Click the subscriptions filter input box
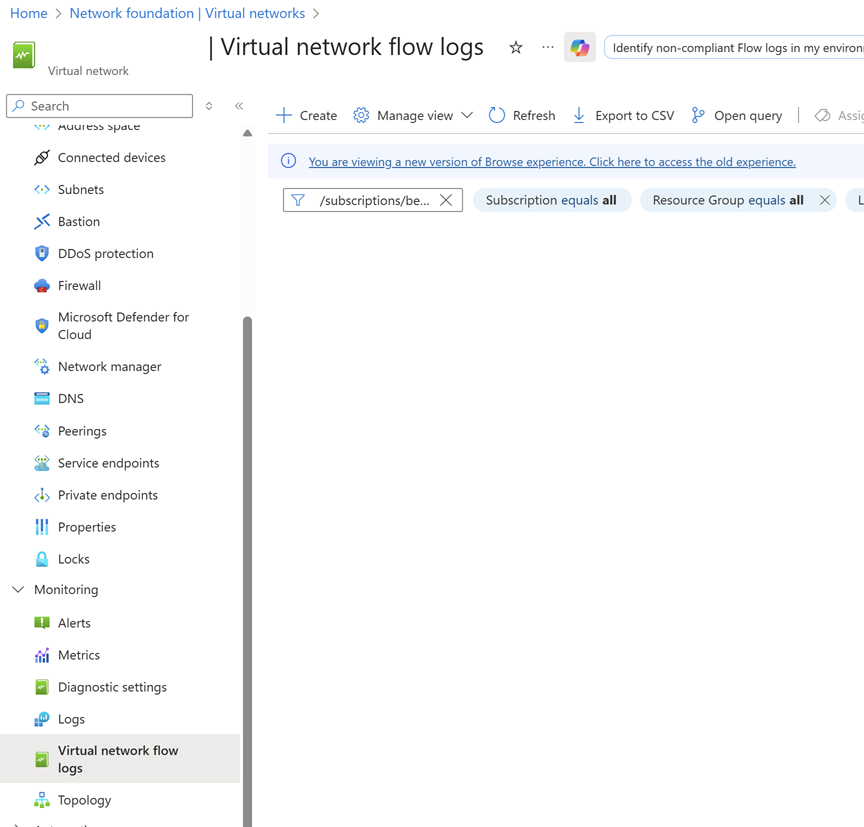This screenshot has height=827, width=864. pyautogui.click(x=372, y=200)
